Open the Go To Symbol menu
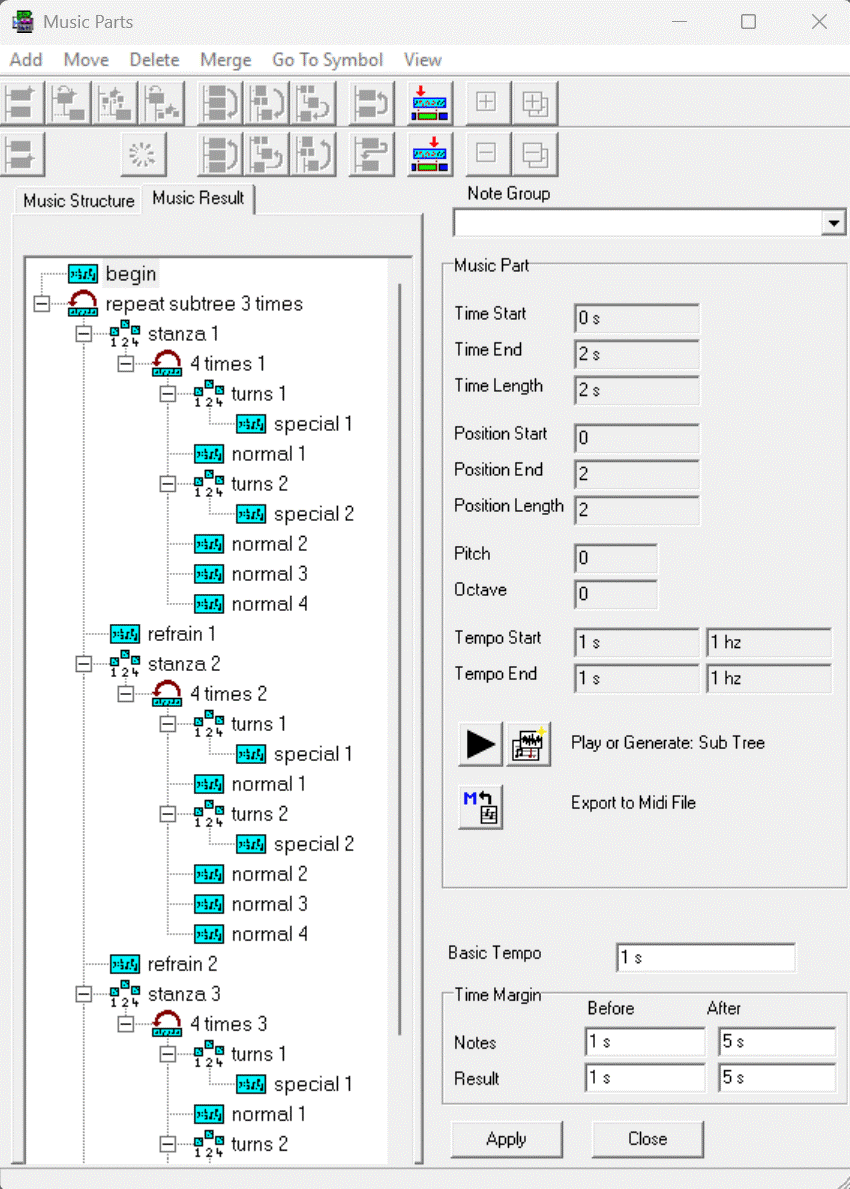The height and width of the screenshot is (1189, 850). click(x=327, y=60)
